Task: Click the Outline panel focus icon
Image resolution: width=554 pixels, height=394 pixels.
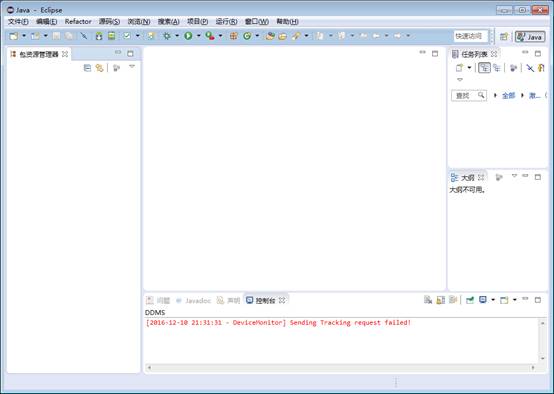Action: (499, 177)
